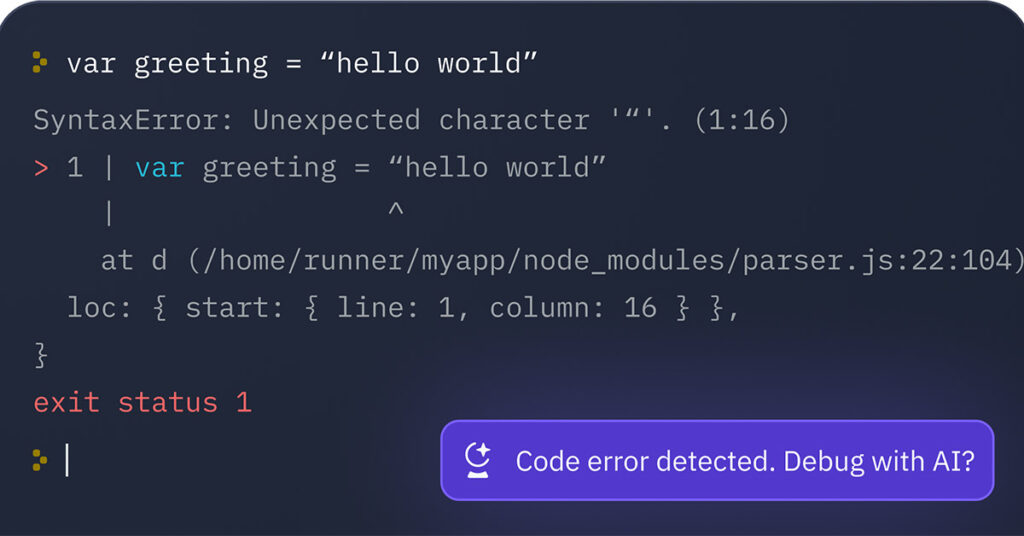This screenshot has width=1024, height=536.
Task: Click the red exit status 1 message
Action: tap(142, 402)
